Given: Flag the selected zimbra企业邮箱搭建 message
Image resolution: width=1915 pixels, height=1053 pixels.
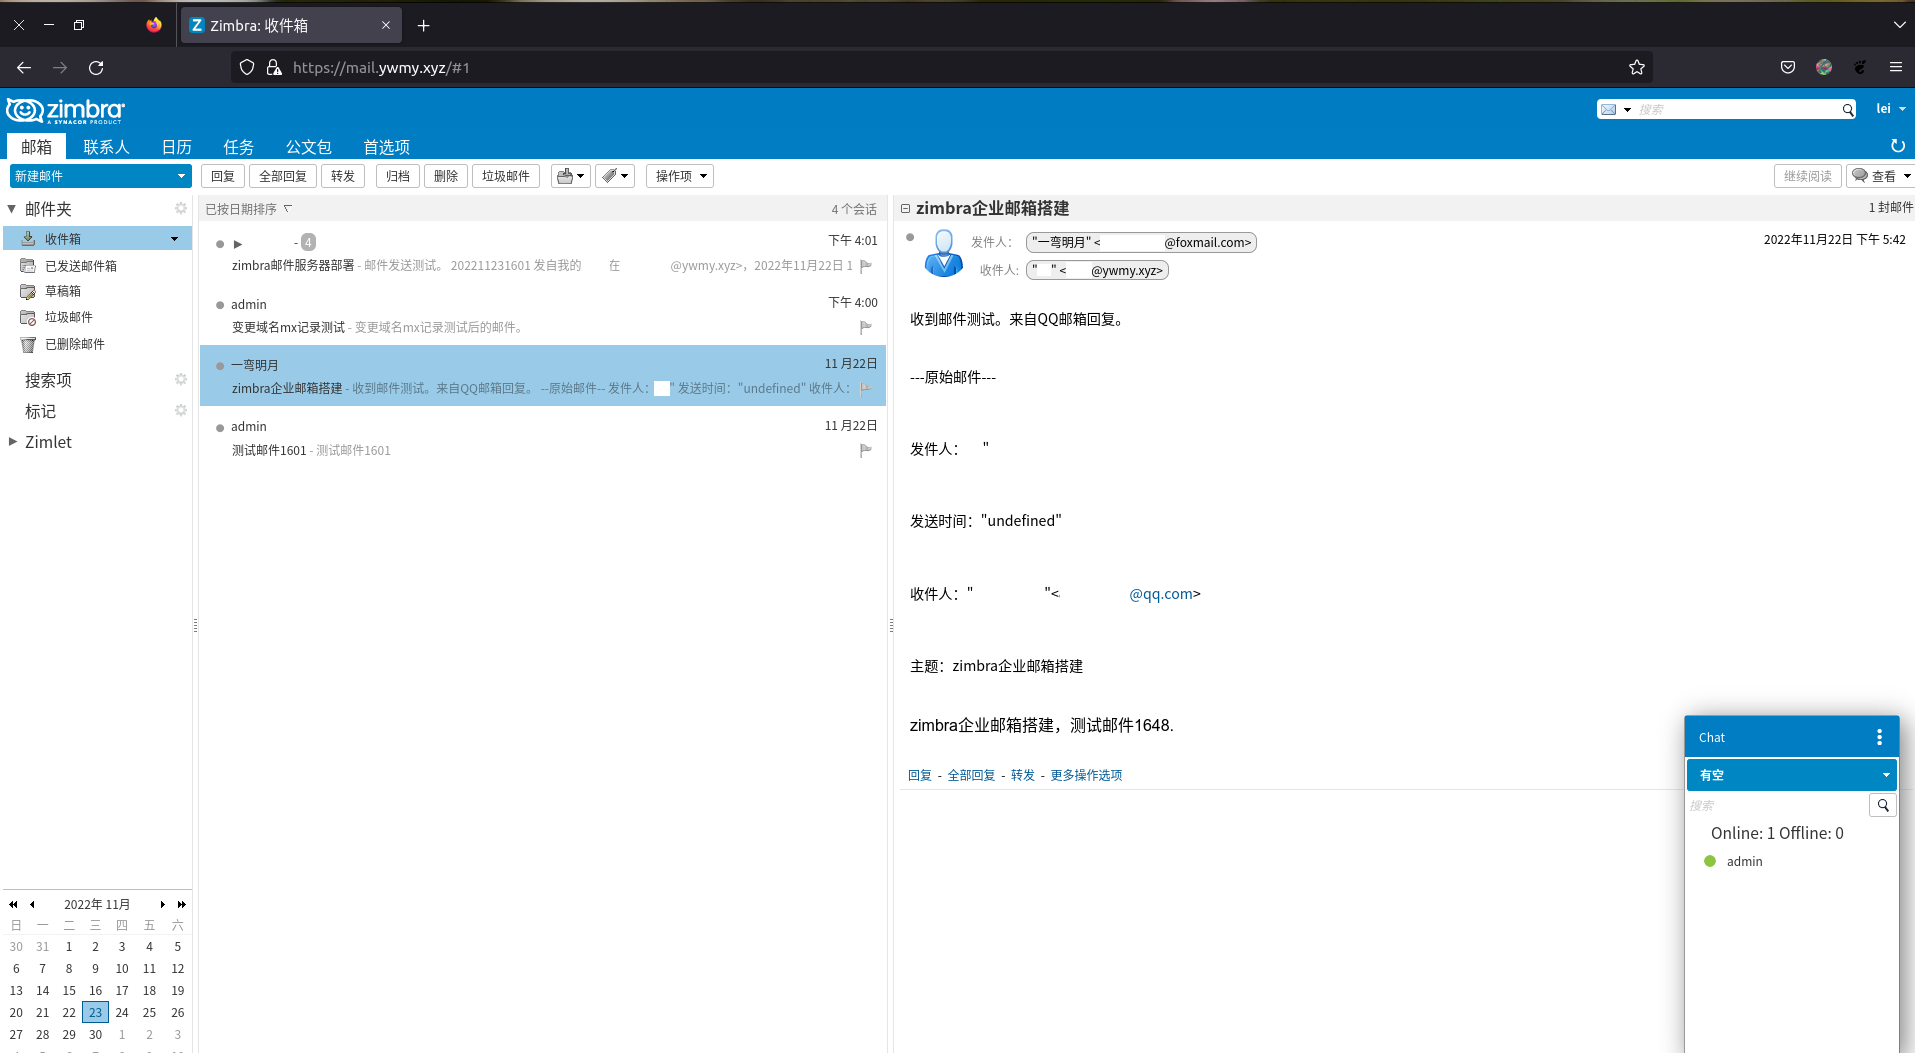Looking at the screenshot, I should click(x=866, y=388).
